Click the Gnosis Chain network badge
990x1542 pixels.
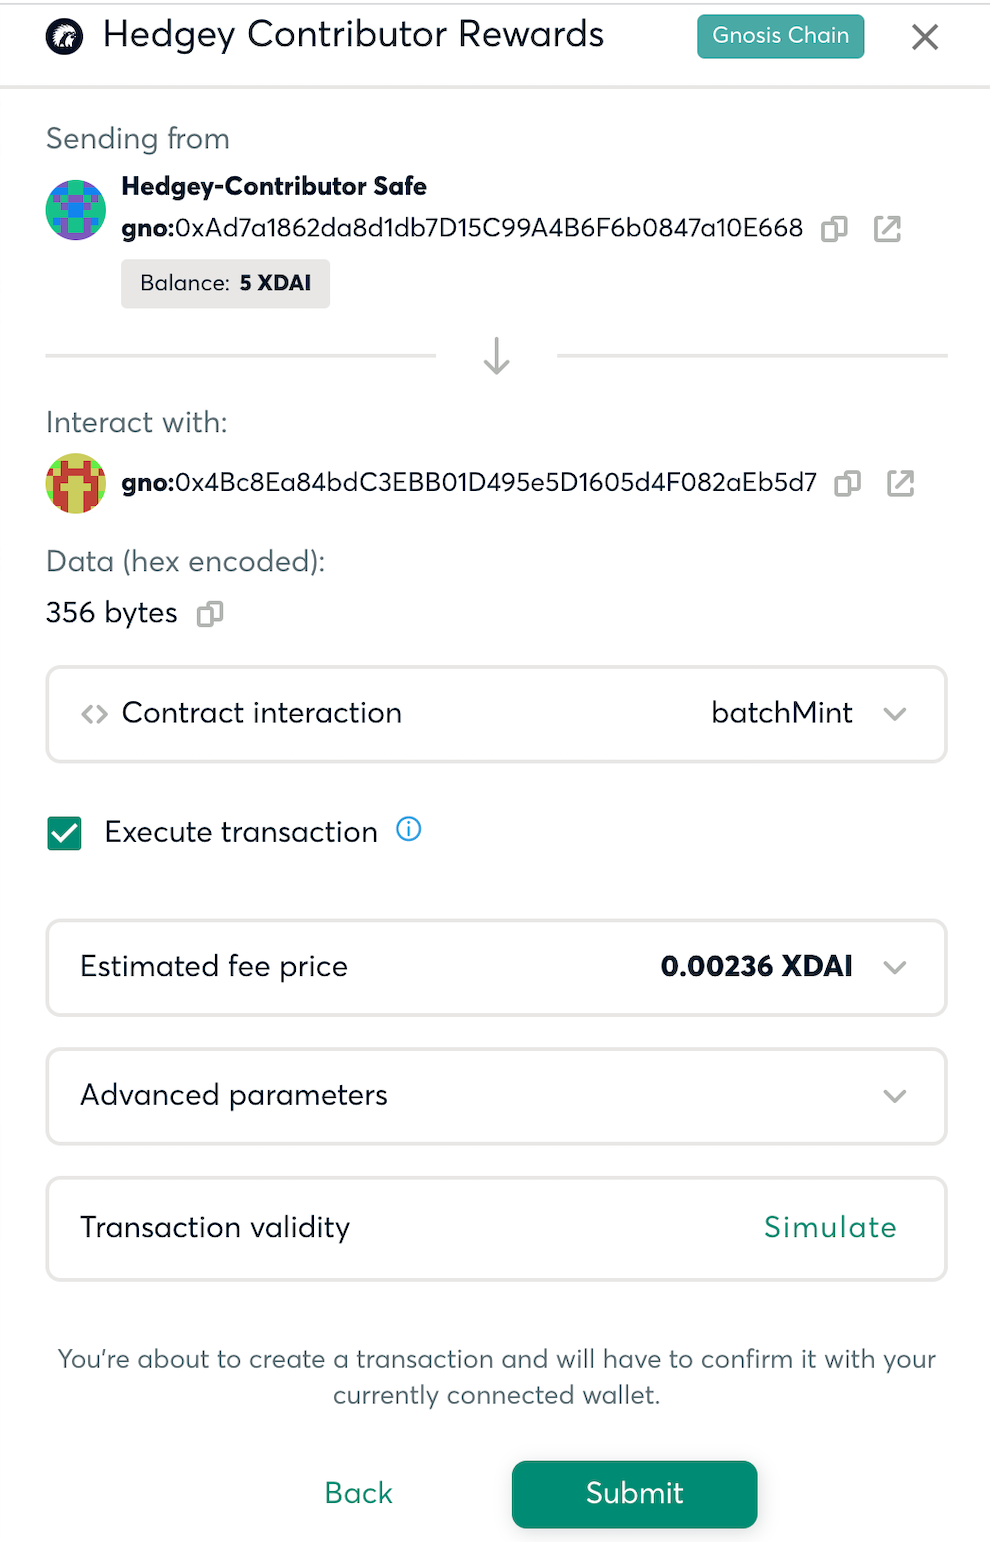780,36
